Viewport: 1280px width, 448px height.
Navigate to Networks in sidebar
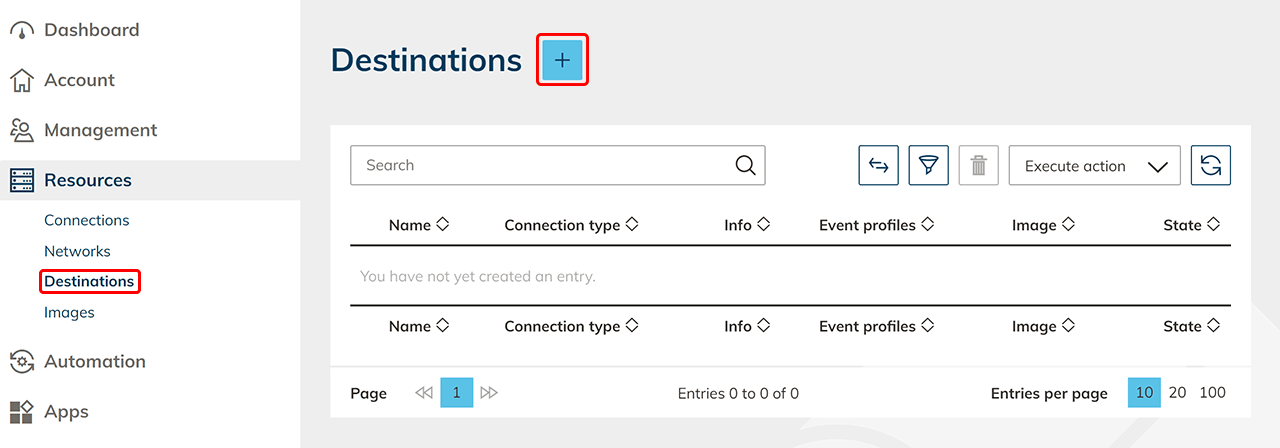tap(77, 251)
